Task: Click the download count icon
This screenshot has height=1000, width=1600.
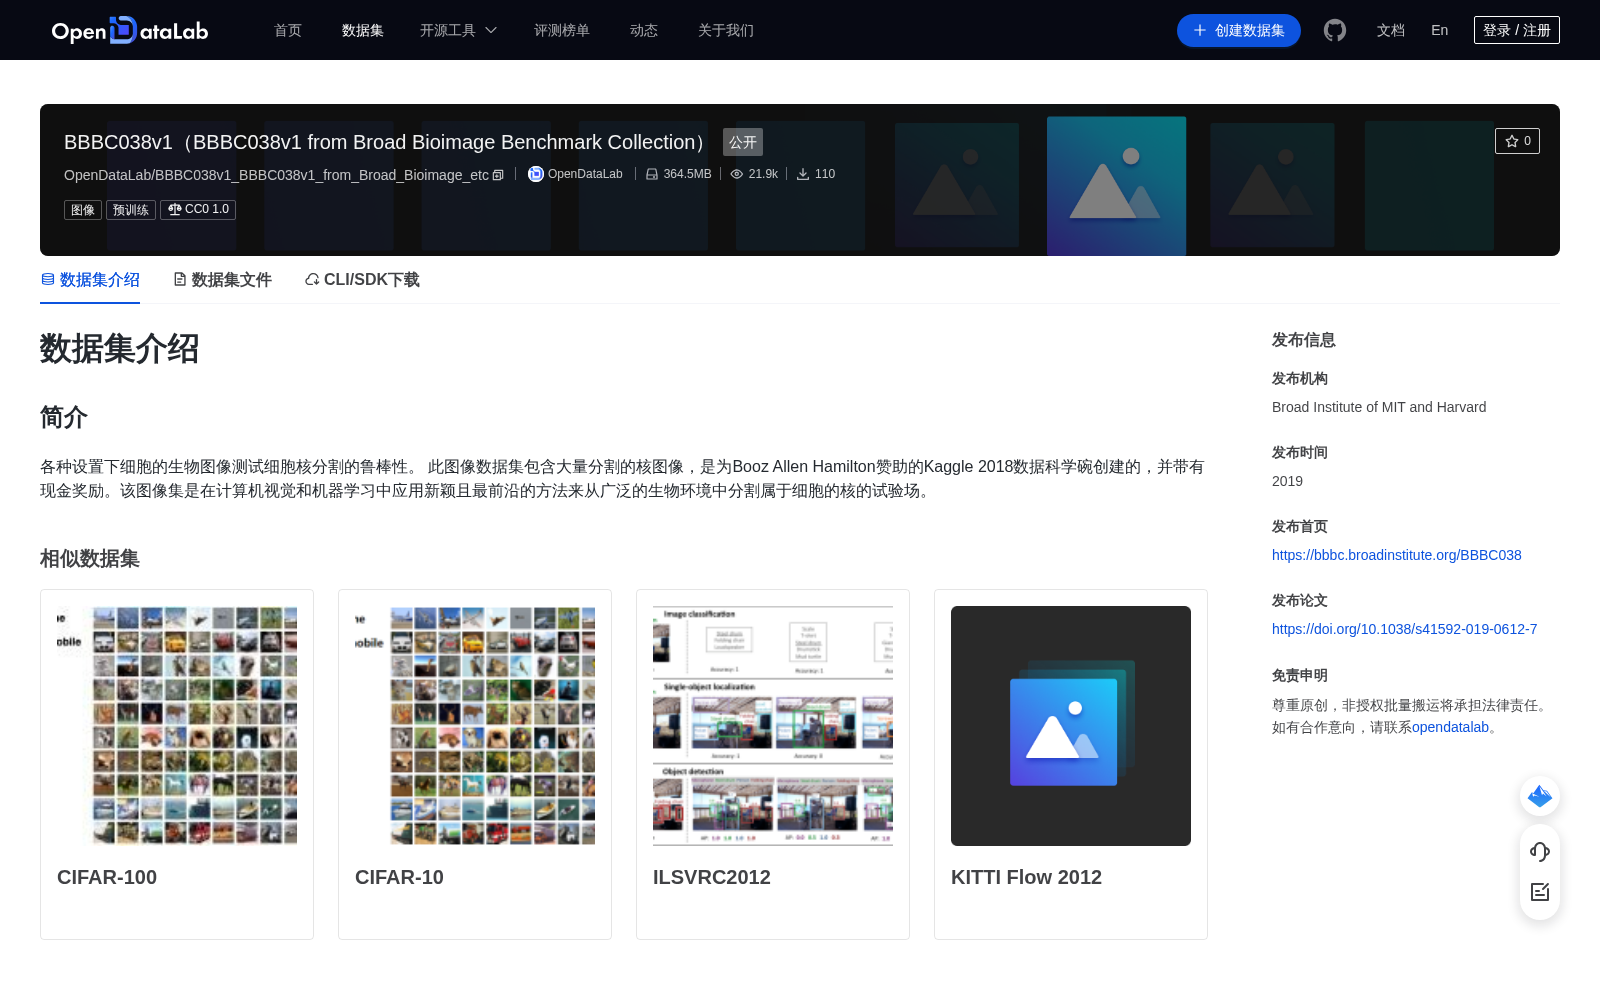Action: coord(803,174)
